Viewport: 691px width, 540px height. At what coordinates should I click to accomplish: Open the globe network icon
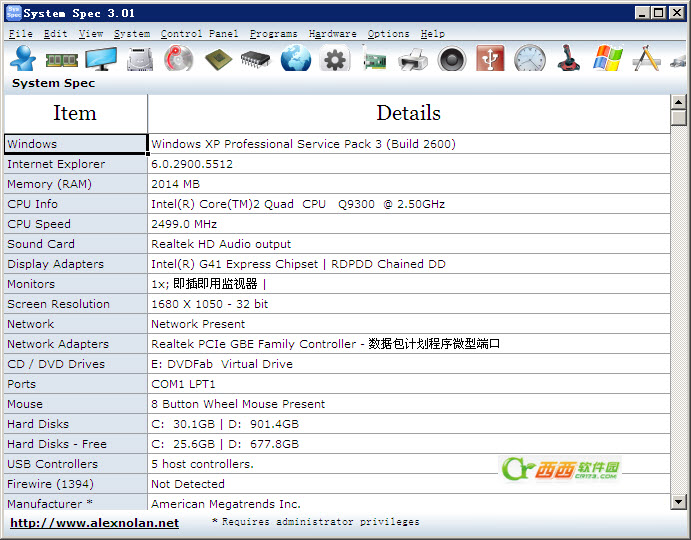pos(296,58)
